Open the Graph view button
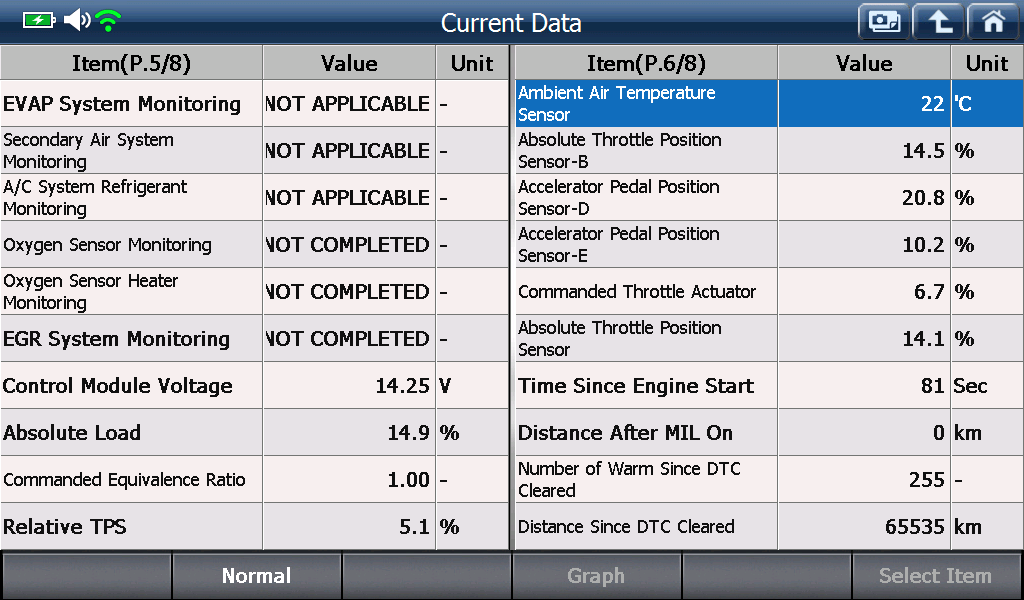This screenshot has width=1024, height=600. pyautogui.click(x=596, y=575)
